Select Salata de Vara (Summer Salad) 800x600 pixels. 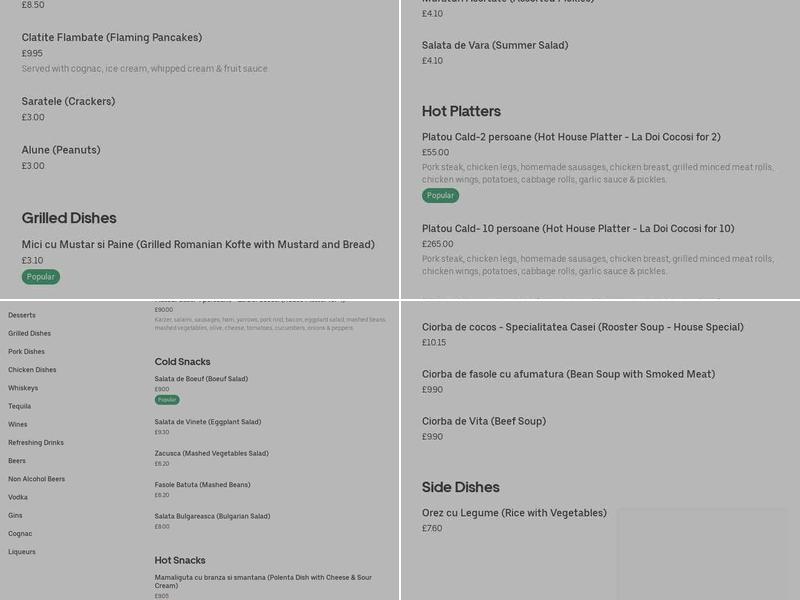[x=495, y=45]
